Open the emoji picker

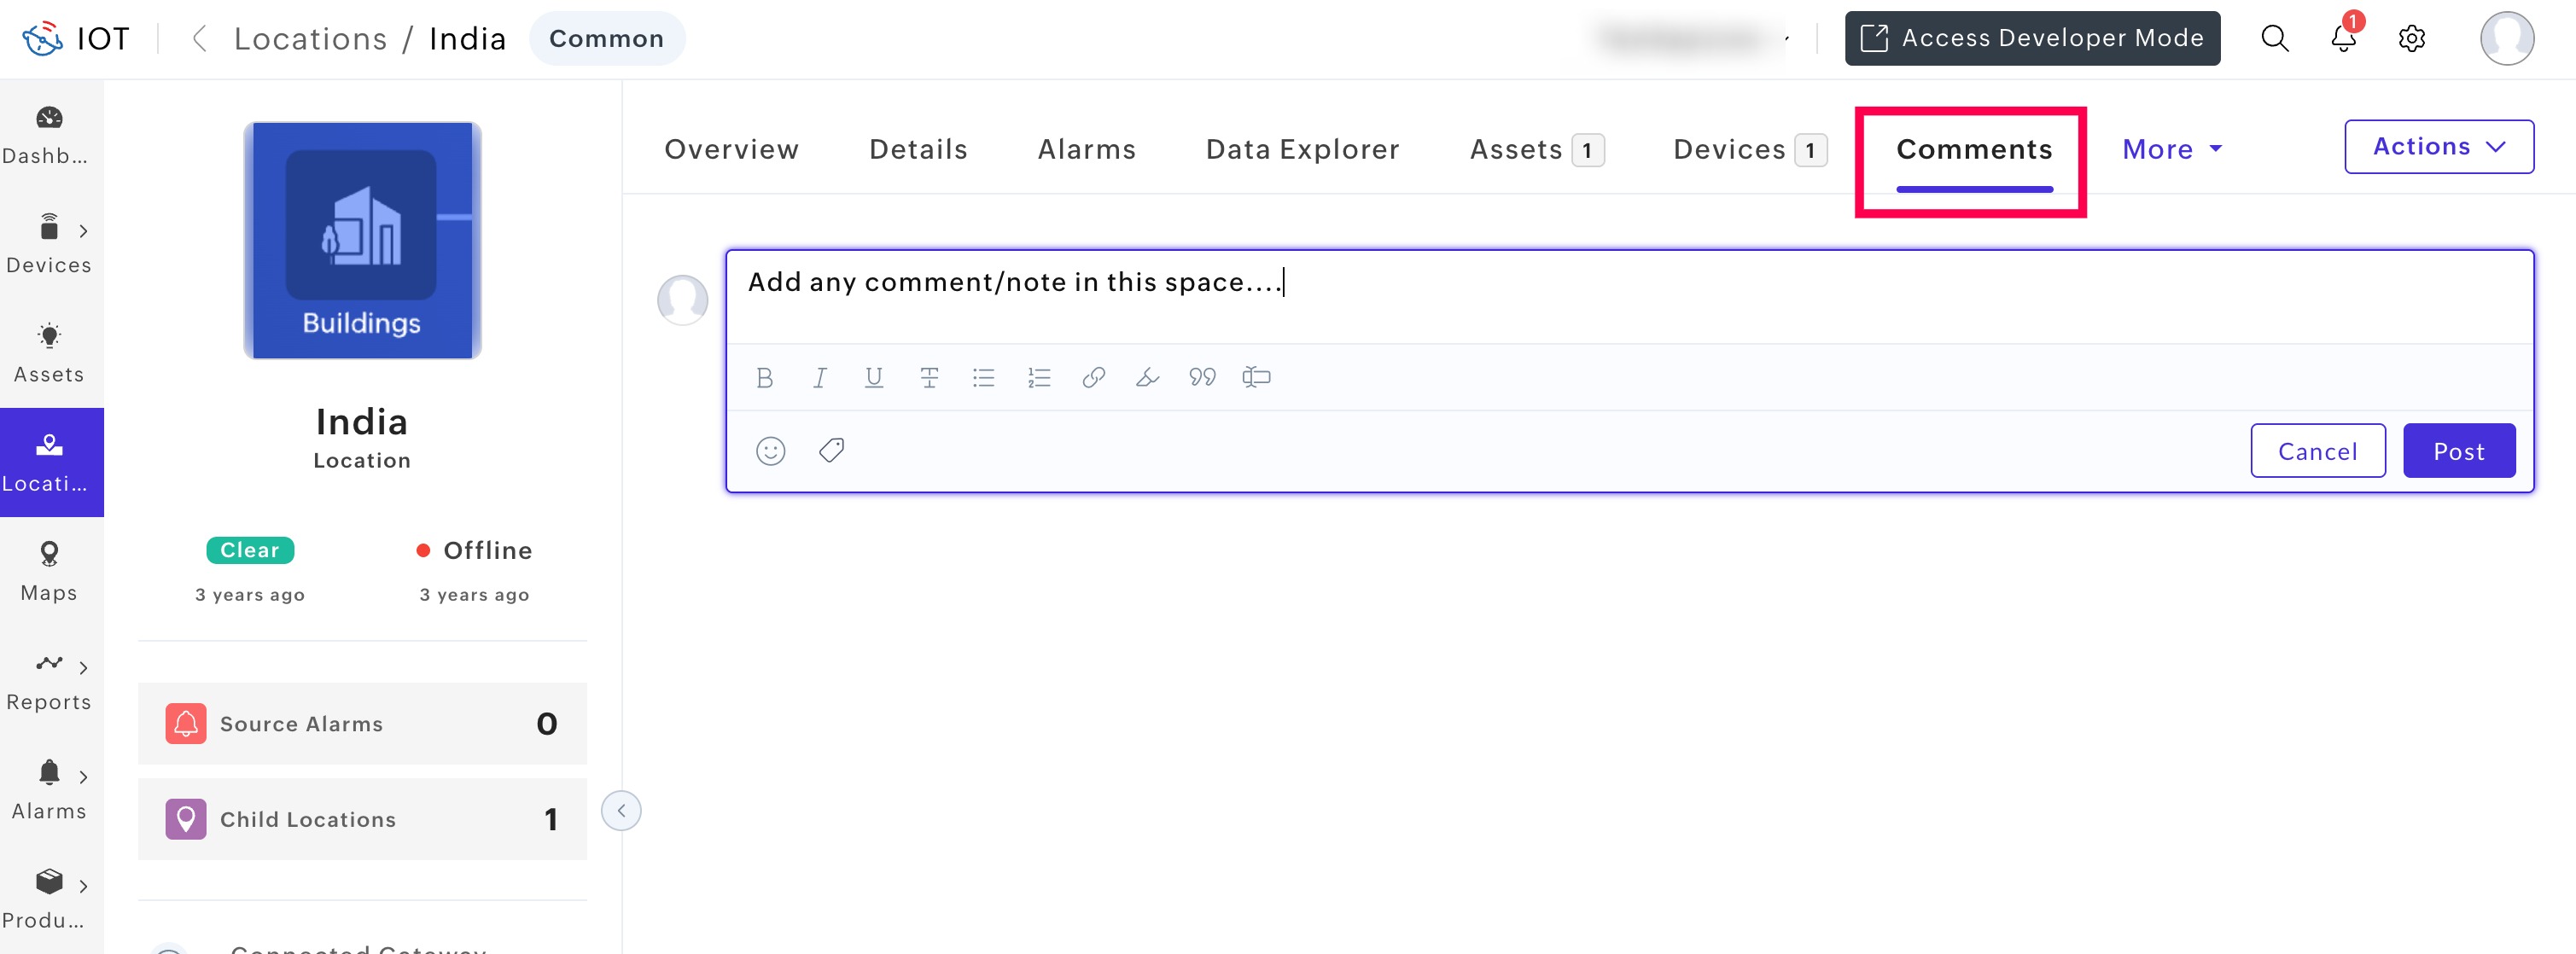770,451
